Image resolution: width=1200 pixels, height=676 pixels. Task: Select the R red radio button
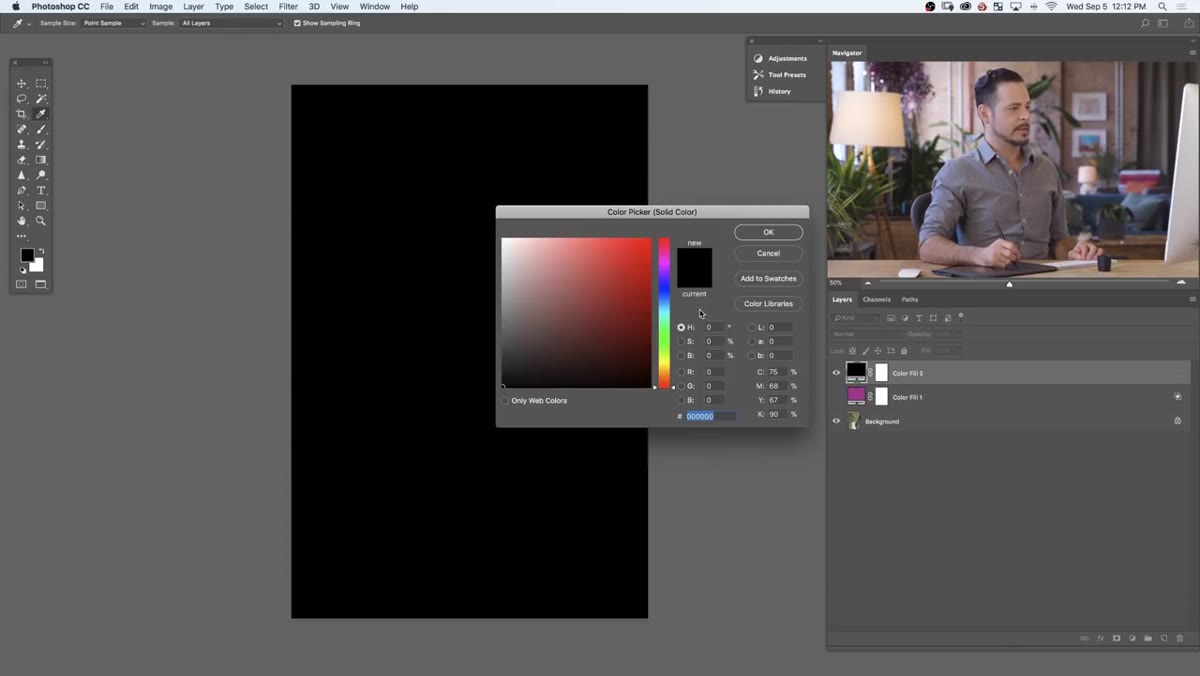tap(681, 372)
